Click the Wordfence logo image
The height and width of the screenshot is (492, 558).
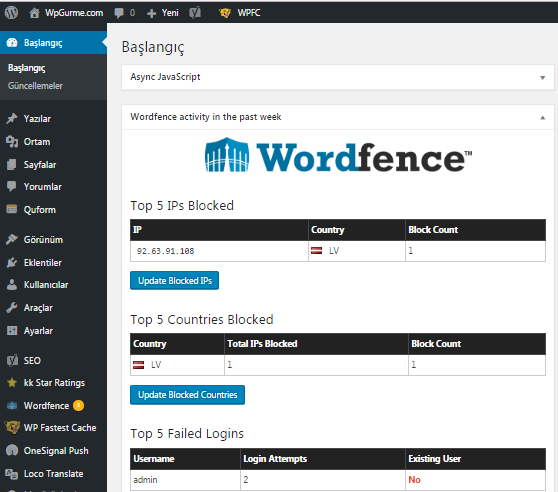pos(338,155)
